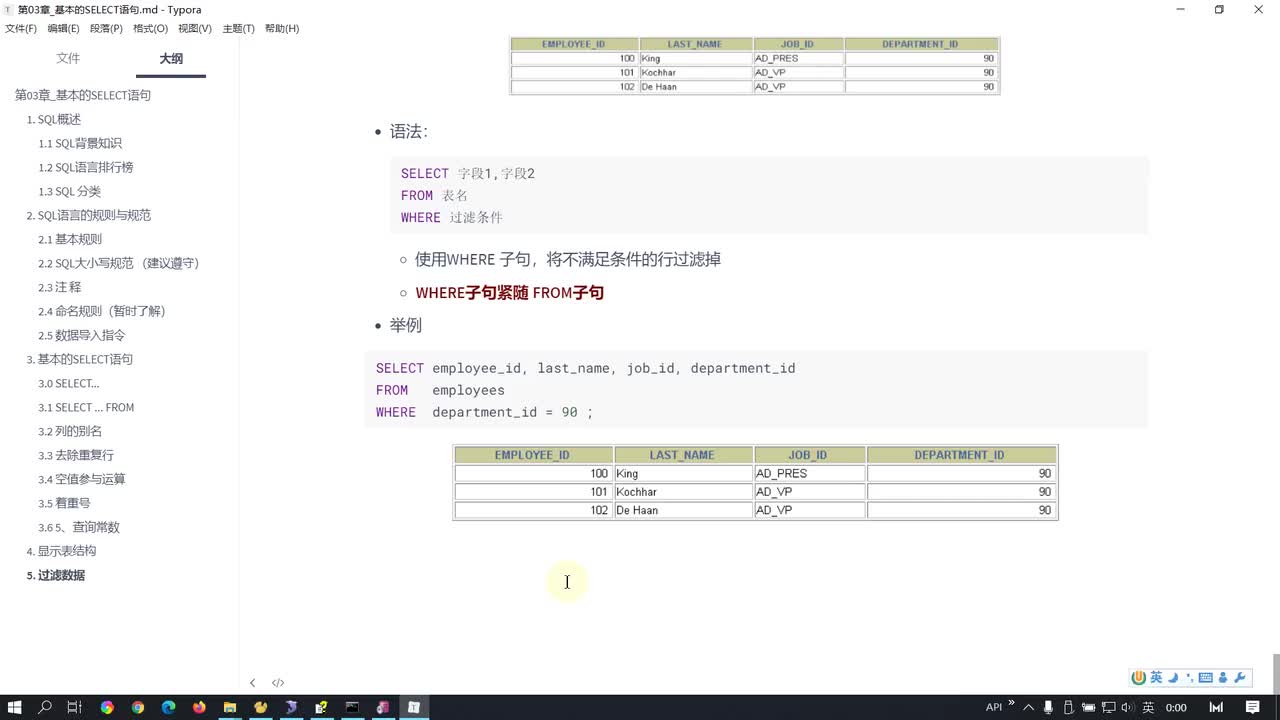Toggle source code mode icon
Screen dimensions: 1280x720
[278, 683]
